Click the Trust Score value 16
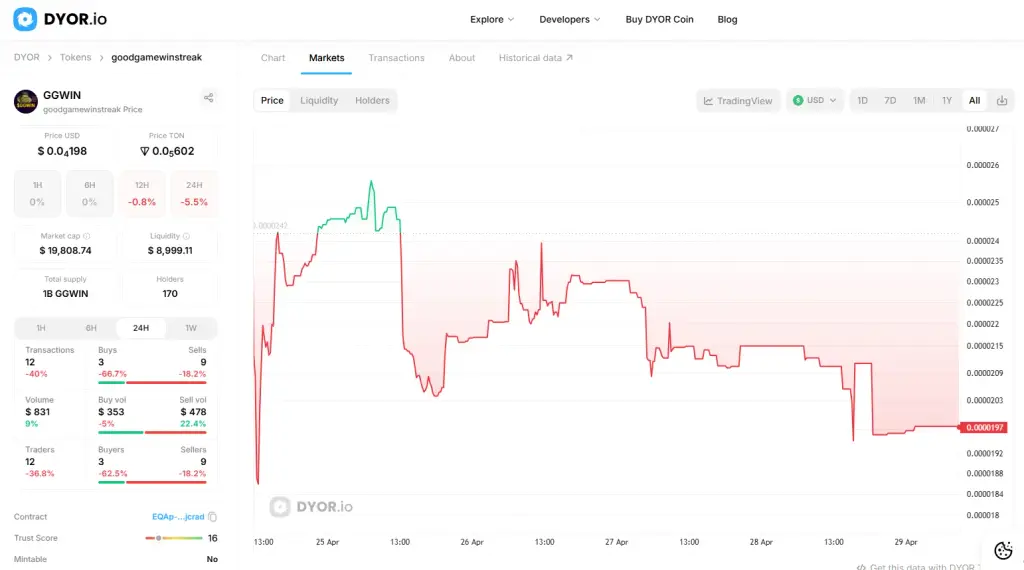Viewport: 1024px width, 570px height. click(212, 538)
